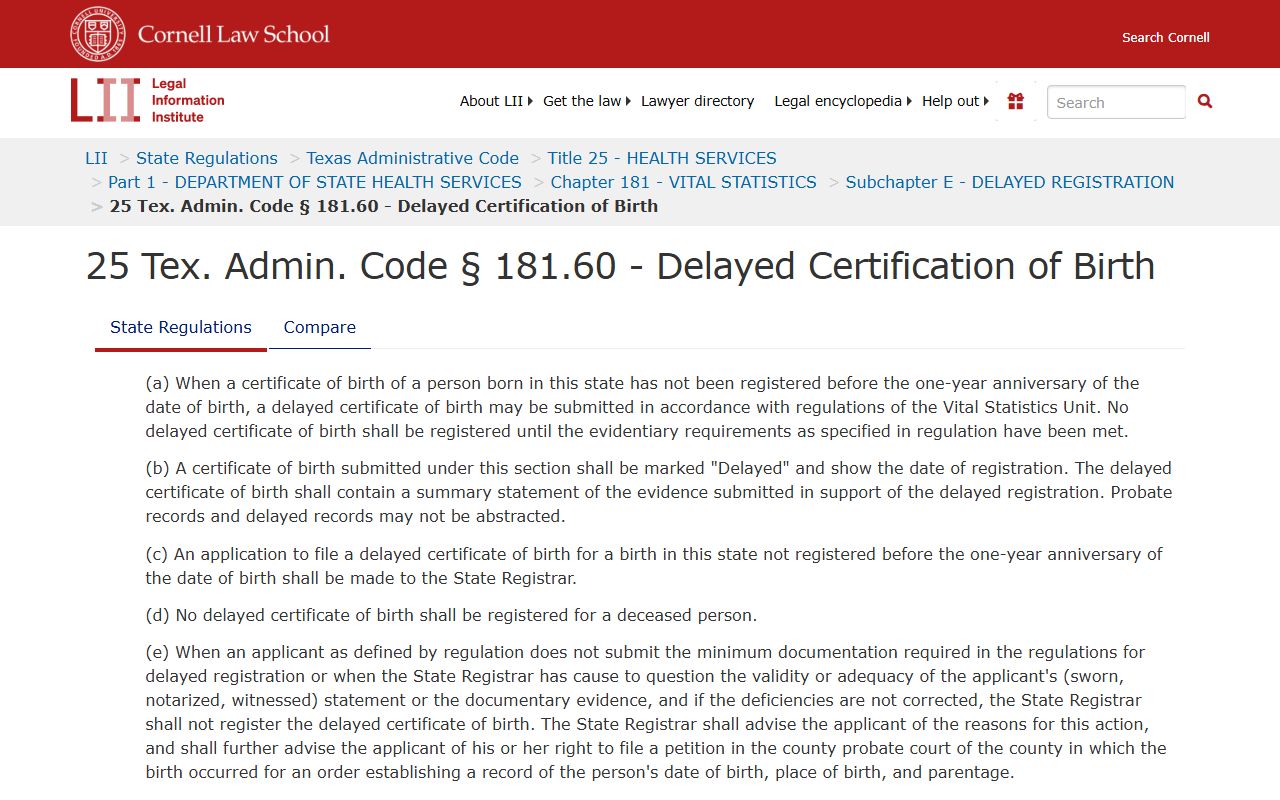Viewport: 1280px width, 800px height.
Task: Expand the Help out menu
Action: click(955, 101)
